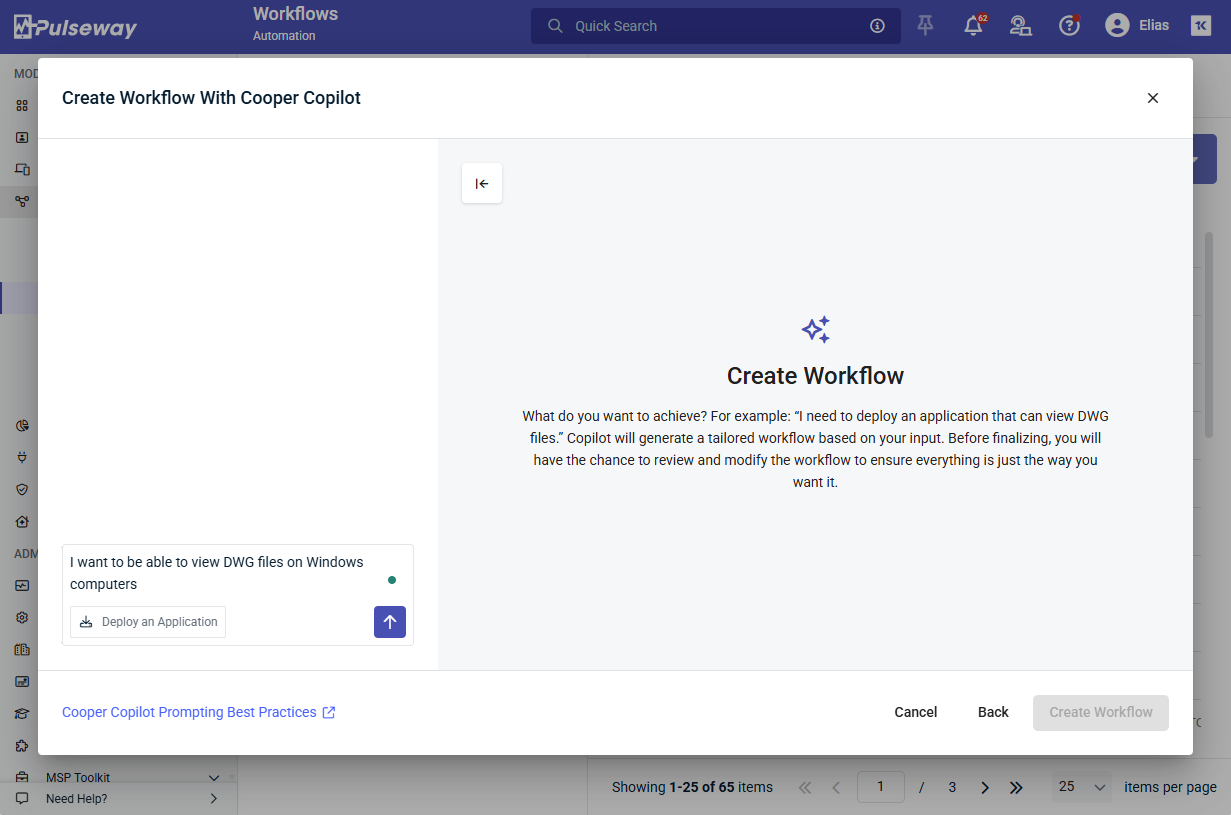Open the library books icon in sidebar
The height and width of the screenshot is (815, 1231).
click(22, 649)
